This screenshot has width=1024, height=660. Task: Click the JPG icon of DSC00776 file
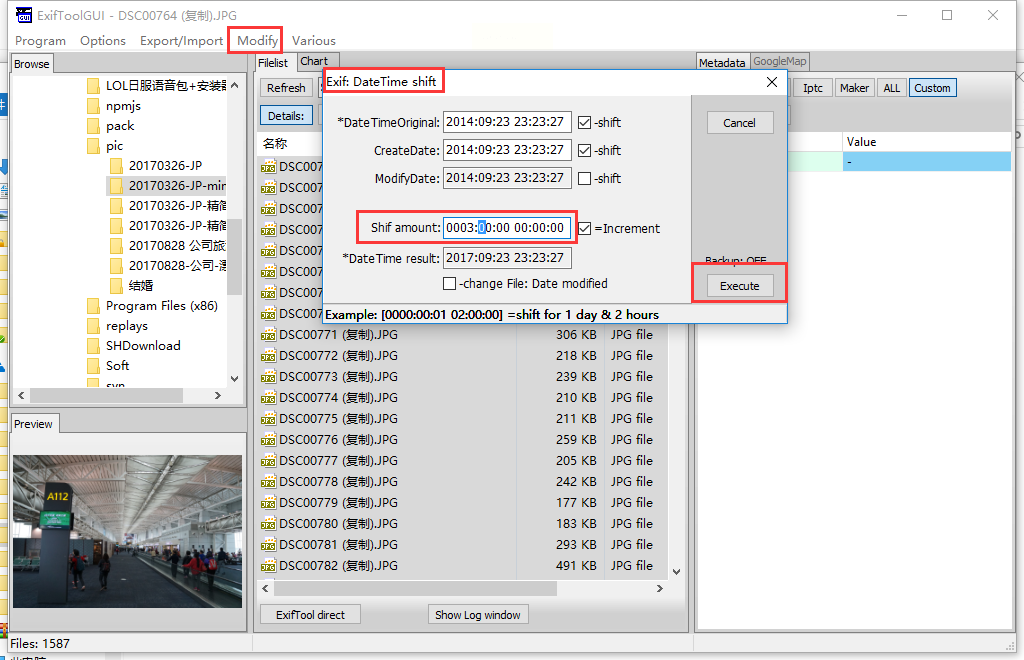coord(268,441)
